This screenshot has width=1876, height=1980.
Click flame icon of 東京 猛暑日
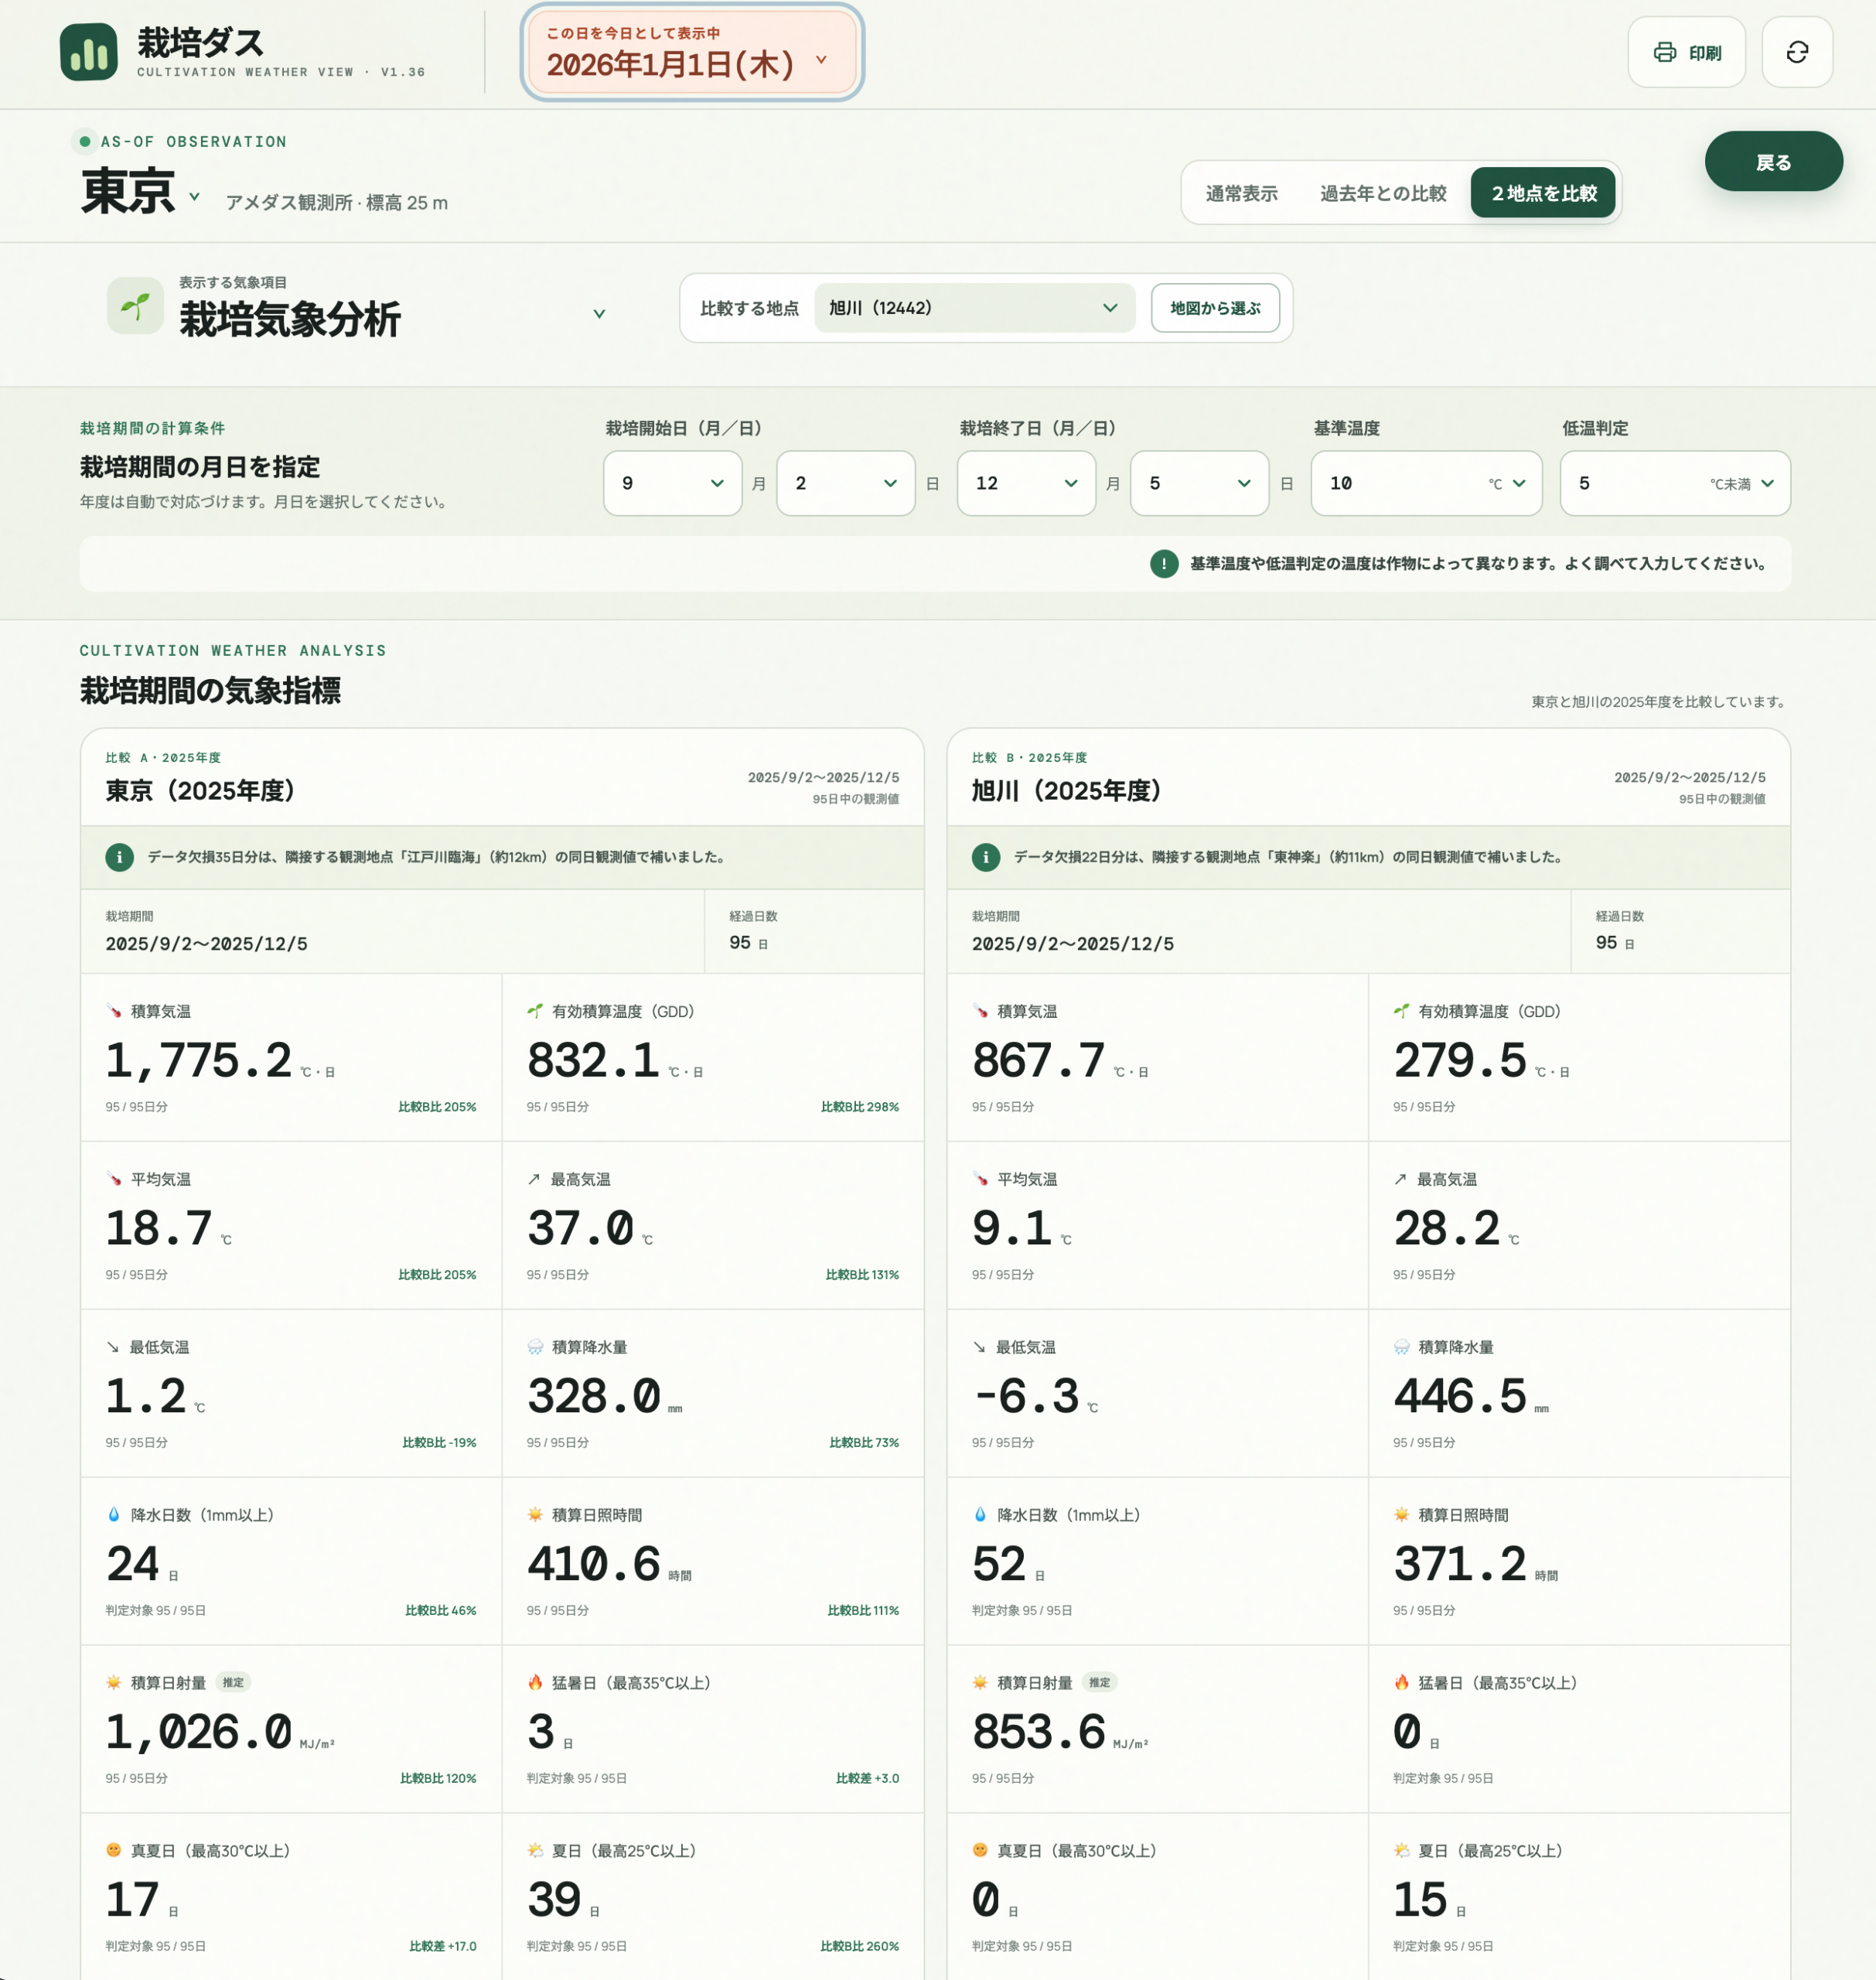point(535,1683)
